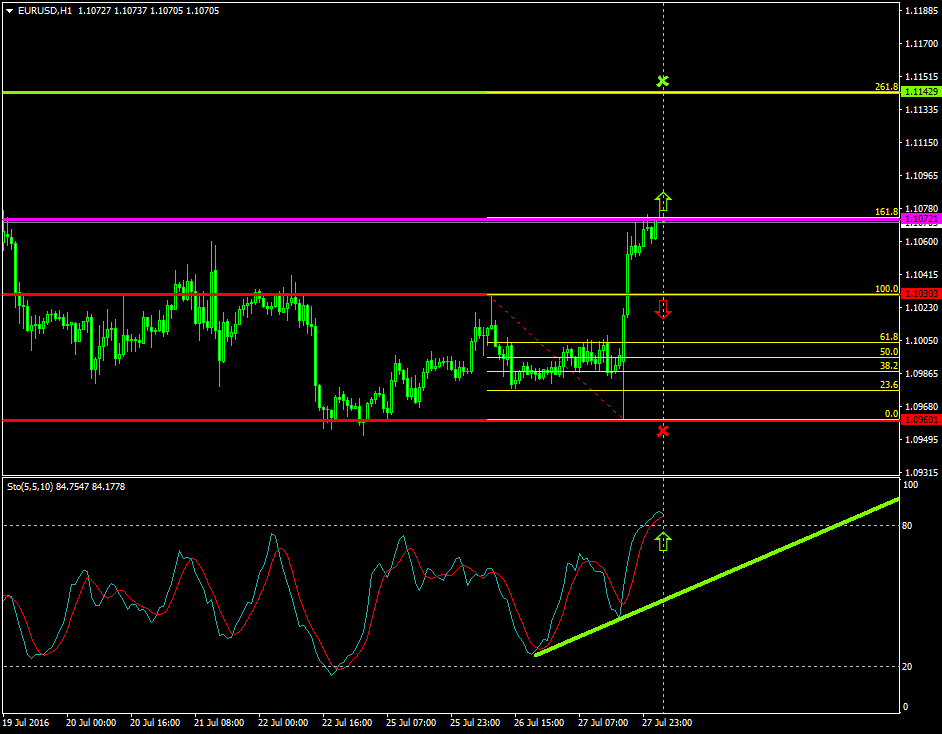
Task: Click the green thumbs-up arrow above the 161.8 line
Action: pyautogui.click(x=662, y=199)
